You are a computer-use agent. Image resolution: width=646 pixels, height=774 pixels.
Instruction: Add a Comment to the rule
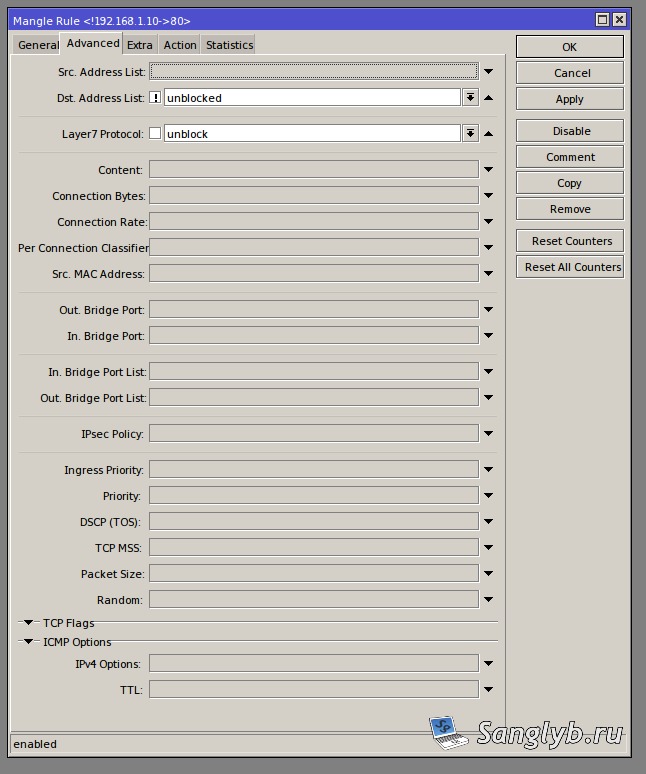coord(570,157)
